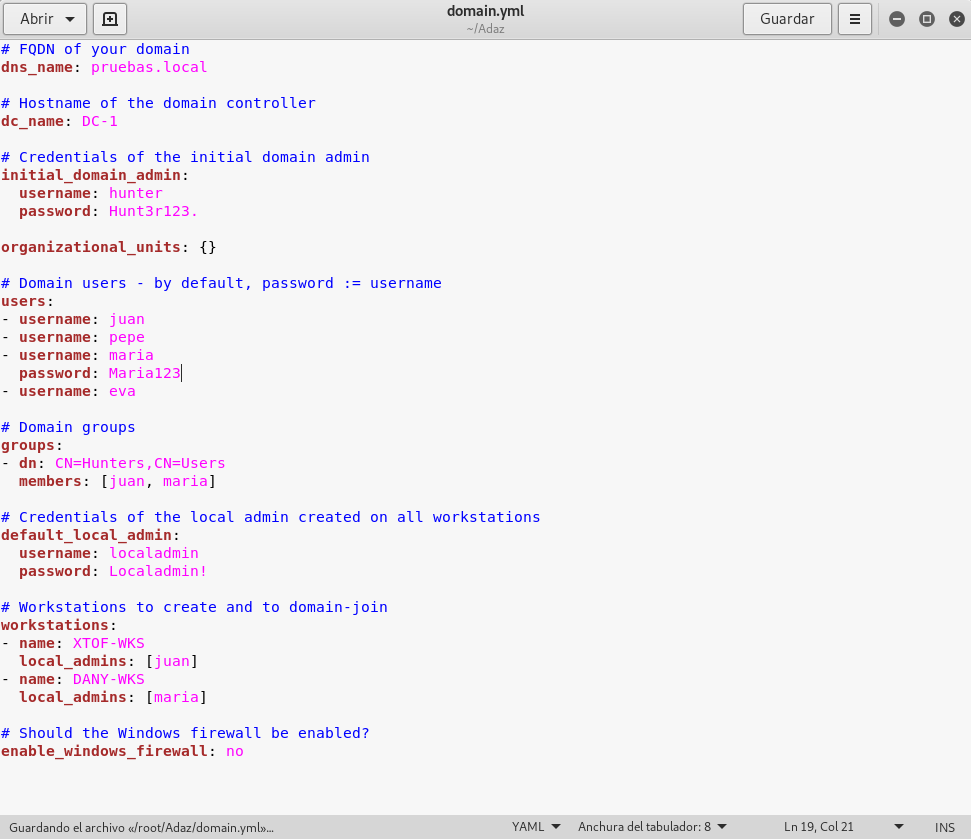Click the domain.yml window title
The width and height of the screenshot is (971, 839).
point(486,12)
